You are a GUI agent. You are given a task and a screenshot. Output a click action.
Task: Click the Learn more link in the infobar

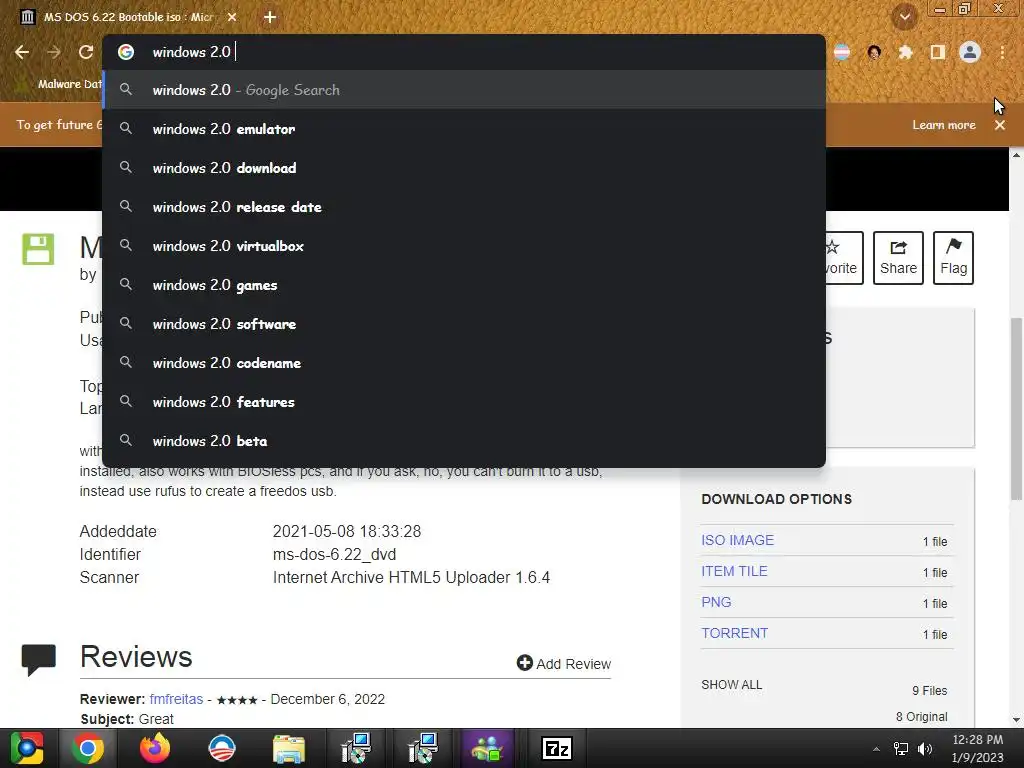[944, 125]
